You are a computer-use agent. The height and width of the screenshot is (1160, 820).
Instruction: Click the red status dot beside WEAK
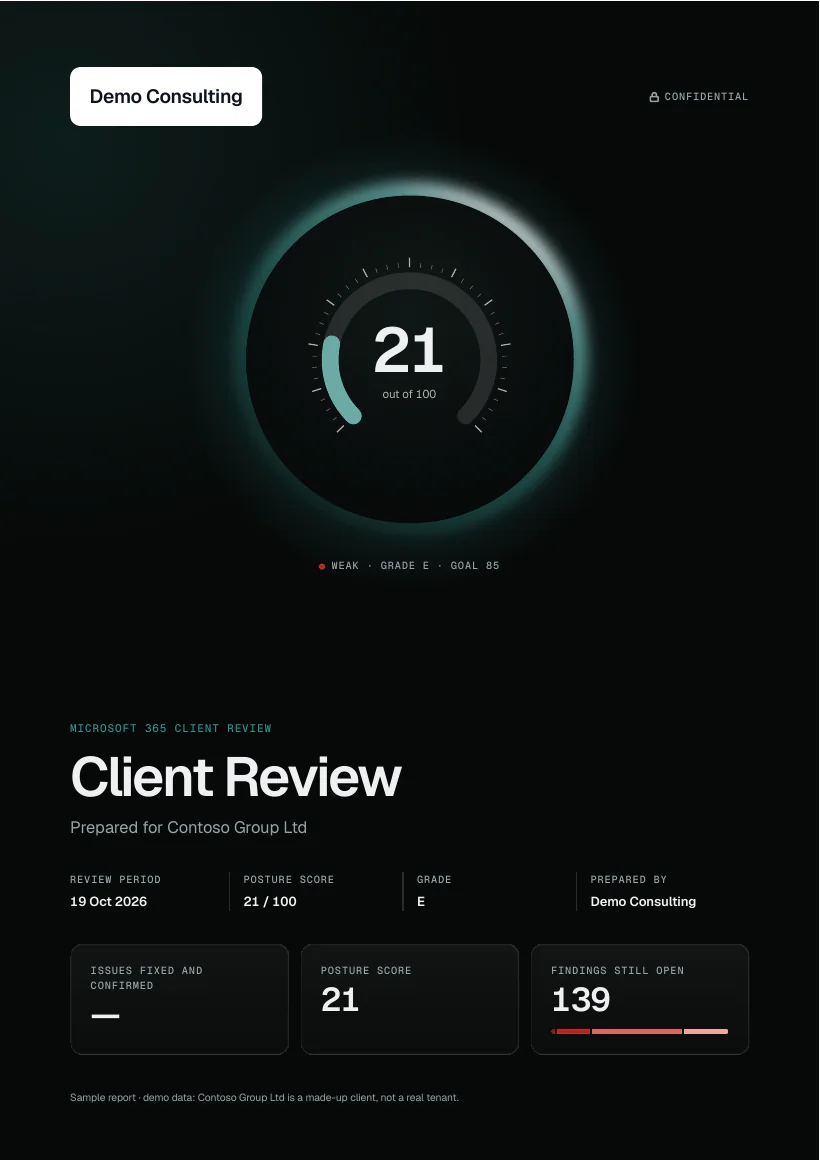(322, 567)
